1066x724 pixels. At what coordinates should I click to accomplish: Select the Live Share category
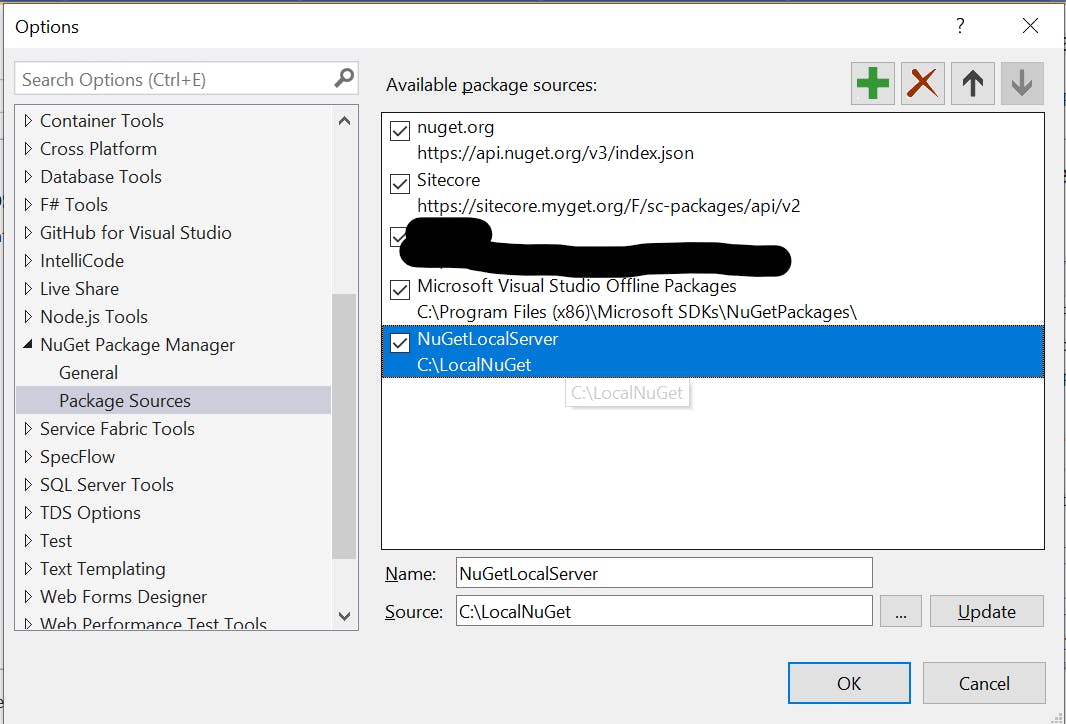(80, 288)
